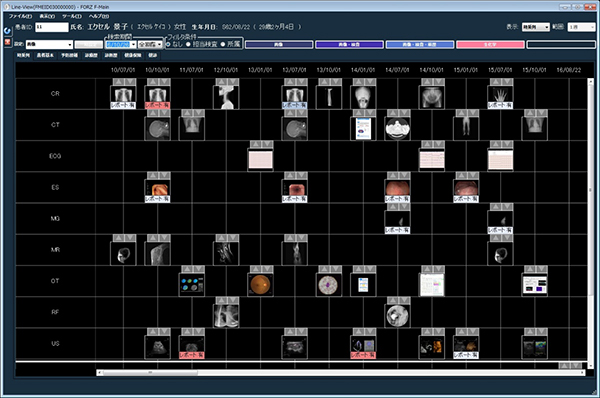Open the OT 13/01/01 fundus photo thumbnail

click(x=260, y=285)
